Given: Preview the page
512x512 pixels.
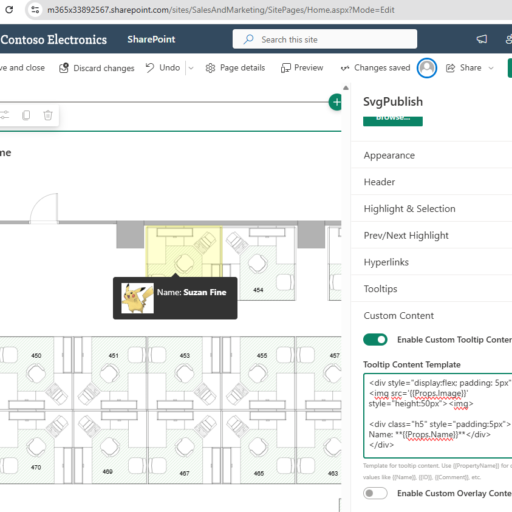Looking at the screenshot, I should click(x=302, y=68).
